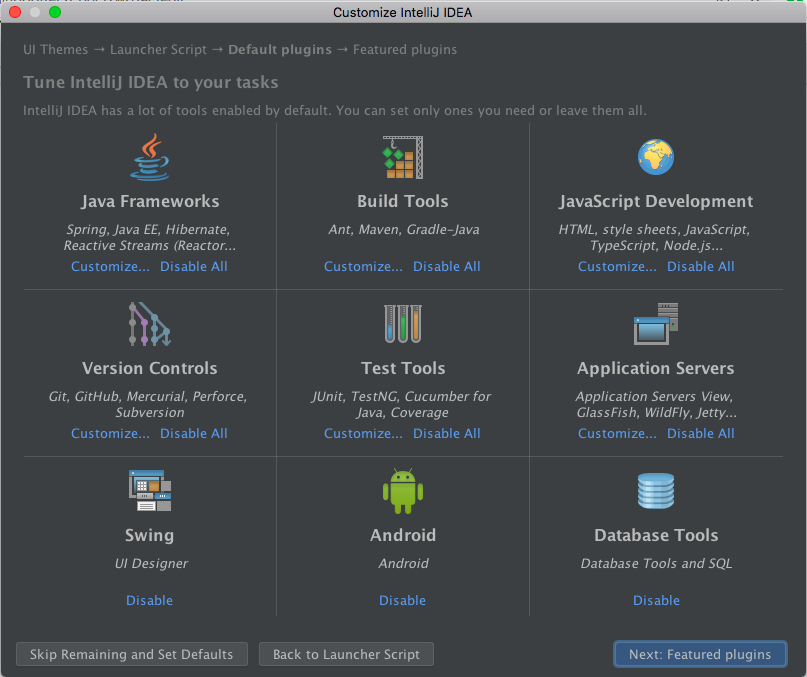Open Customize for Java Frameworks

point(110,266)
